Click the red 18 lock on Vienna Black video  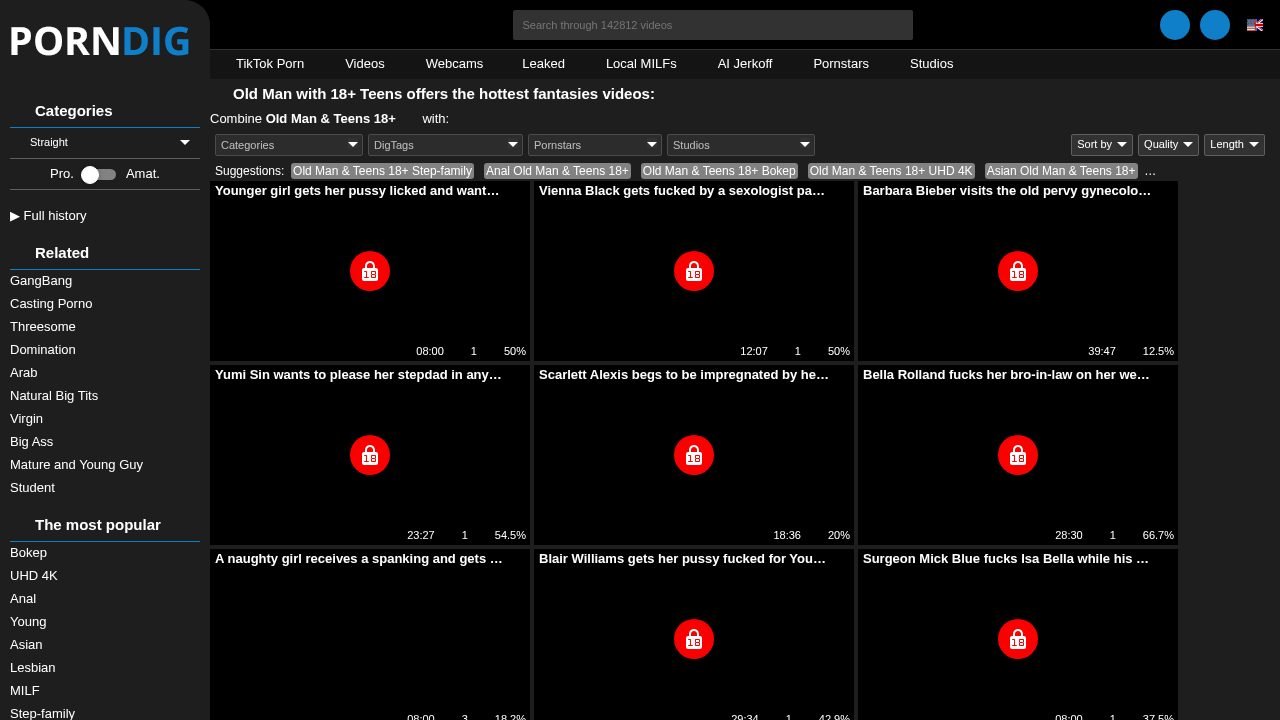694,271
